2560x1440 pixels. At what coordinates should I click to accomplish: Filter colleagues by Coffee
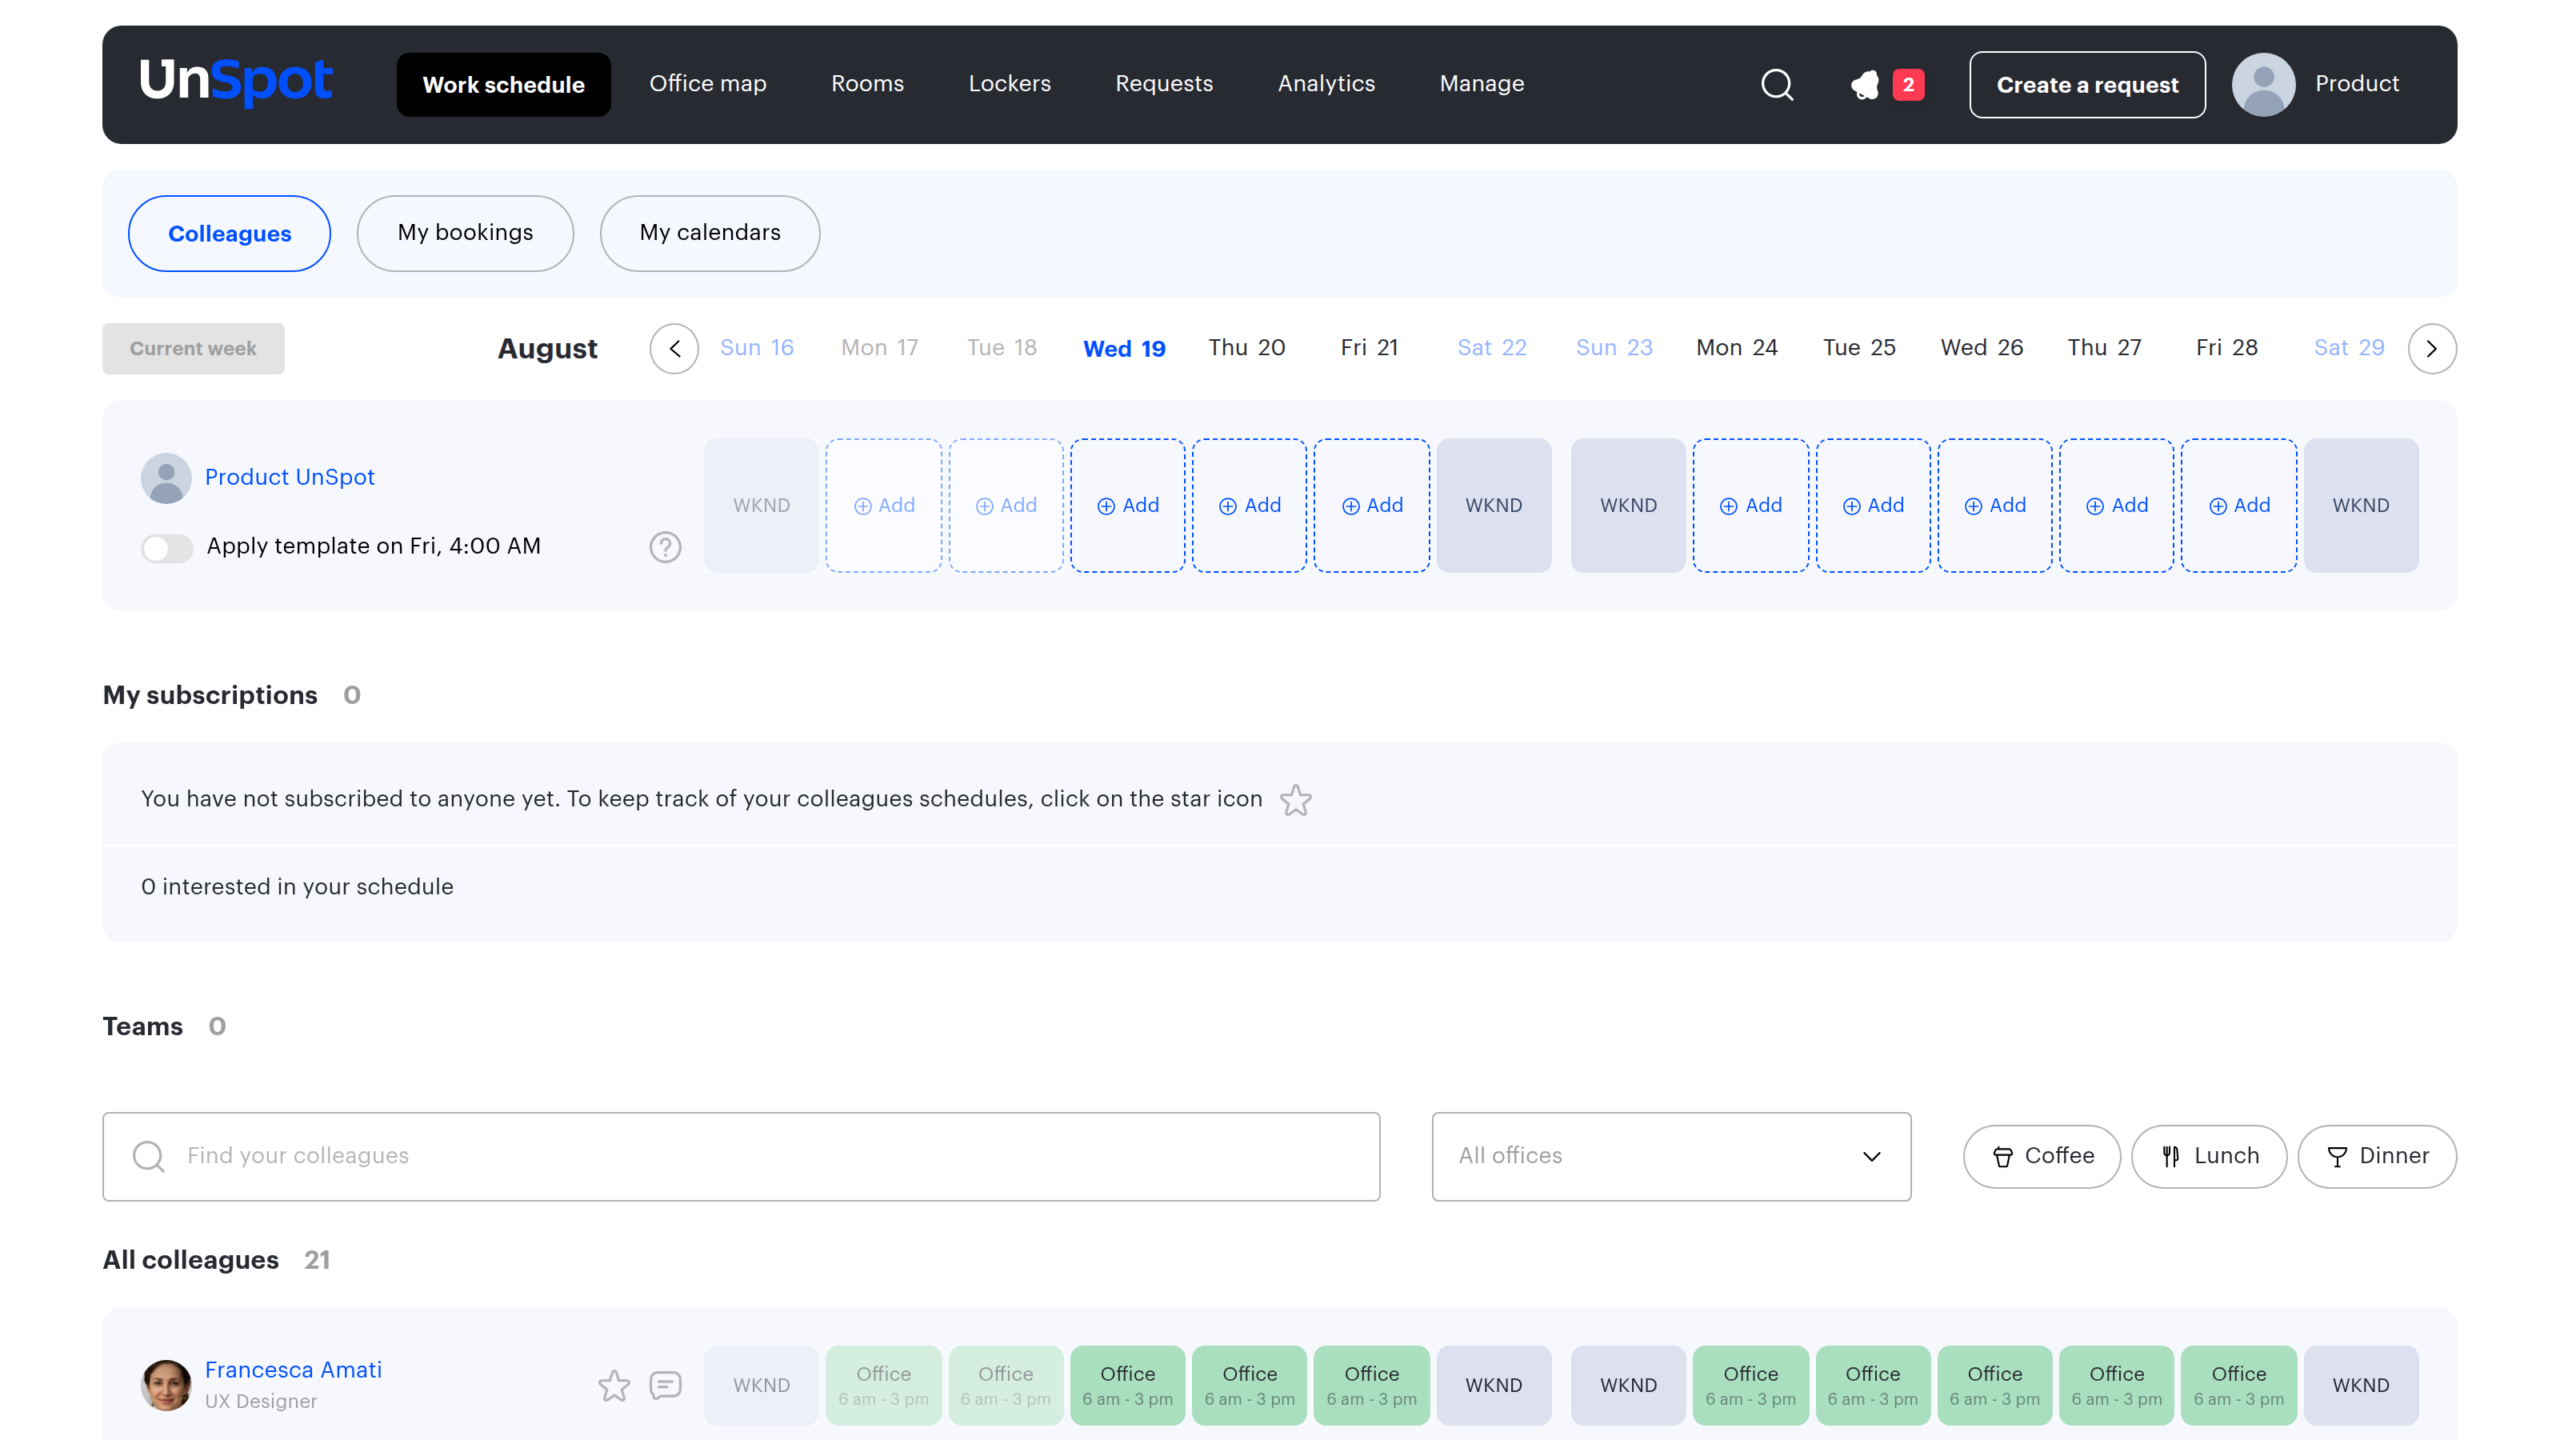pos(2042,1156)
